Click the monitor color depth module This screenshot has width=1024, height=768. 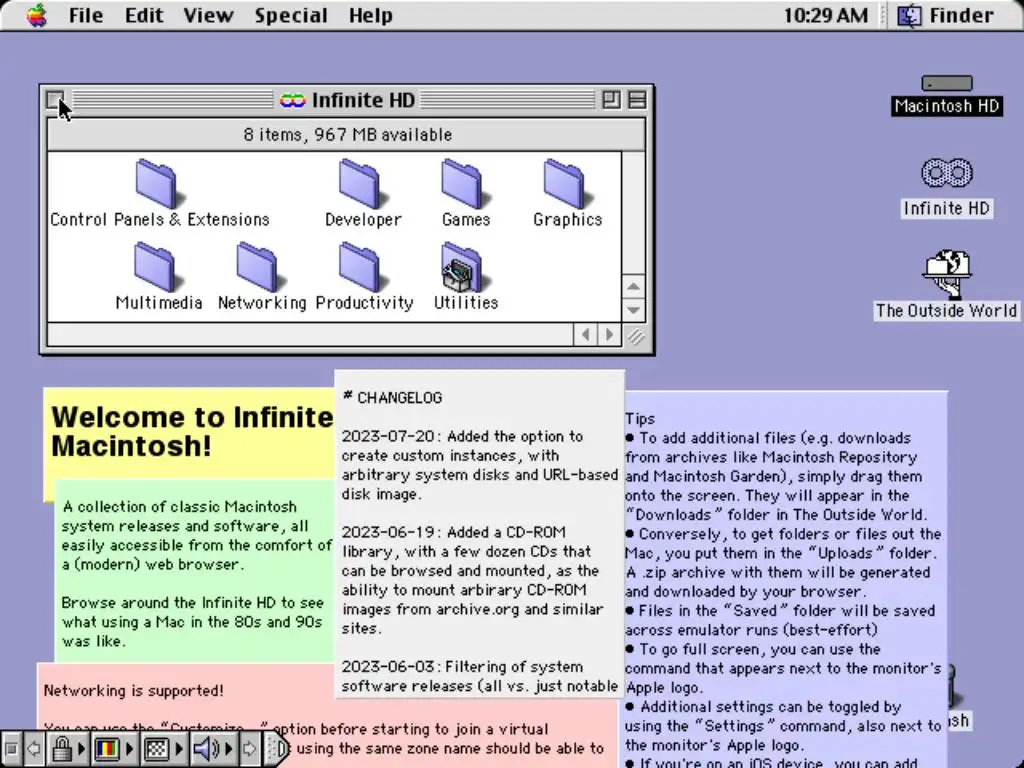107,748
